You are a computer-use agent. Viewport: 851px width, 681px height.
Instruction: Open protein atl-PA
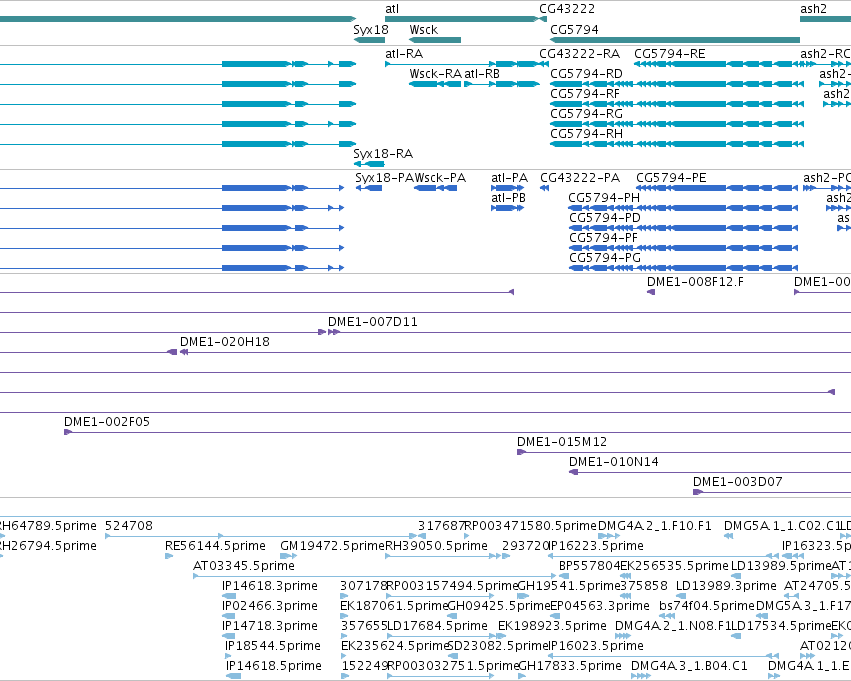(x=509, y=178)
